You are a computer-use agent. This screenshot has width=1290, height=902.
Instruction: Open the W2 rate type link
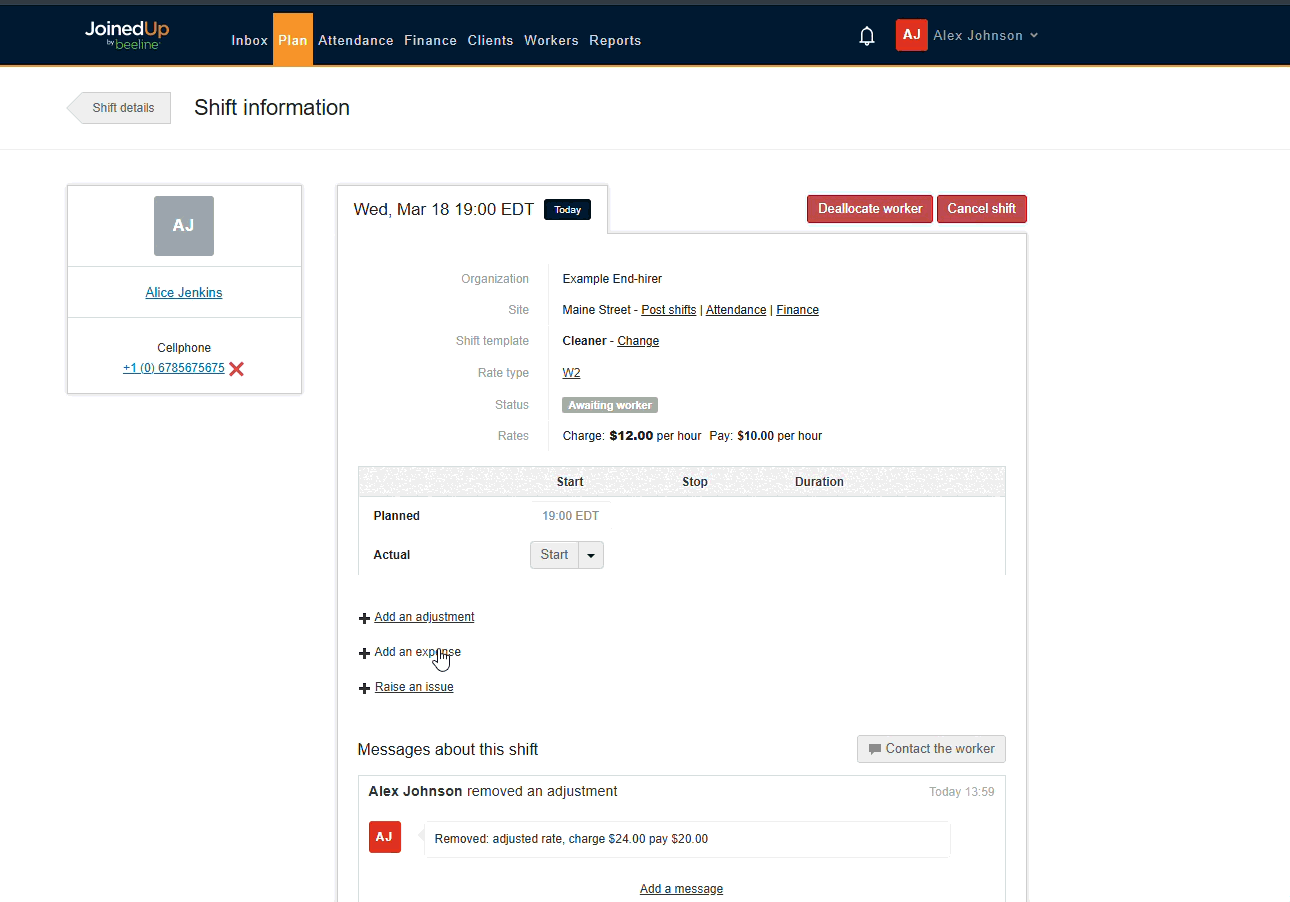point(571,372)
